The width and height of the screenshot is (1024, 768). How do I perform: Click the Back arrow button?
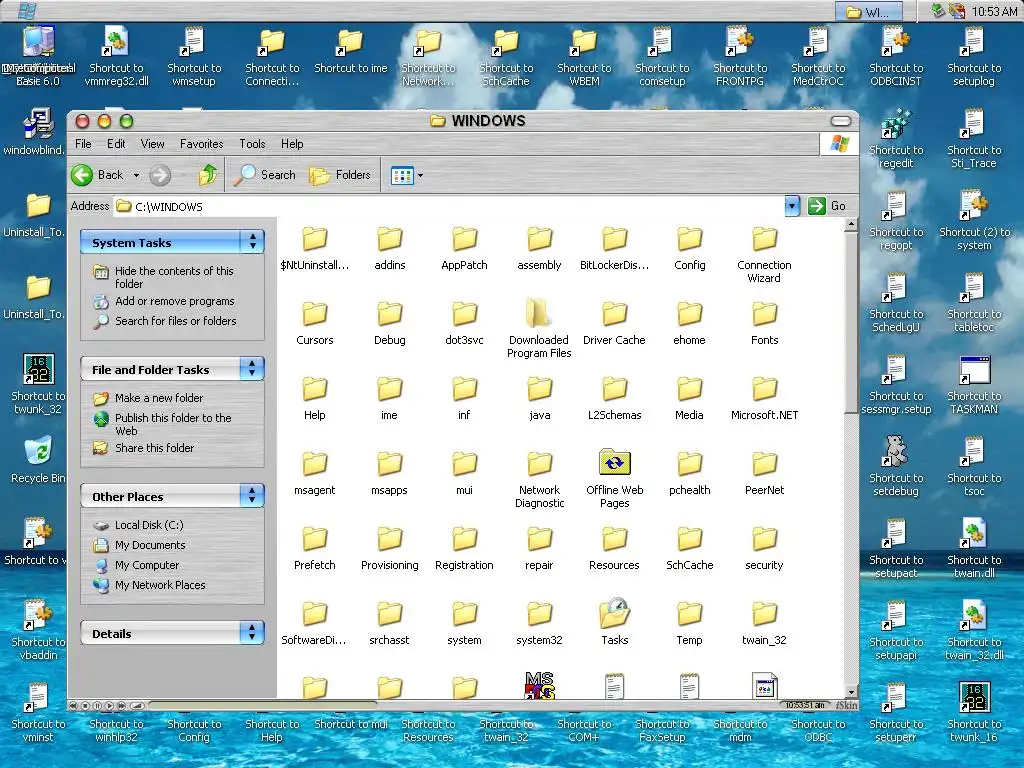pyautogui.click(x=82, y=175)
